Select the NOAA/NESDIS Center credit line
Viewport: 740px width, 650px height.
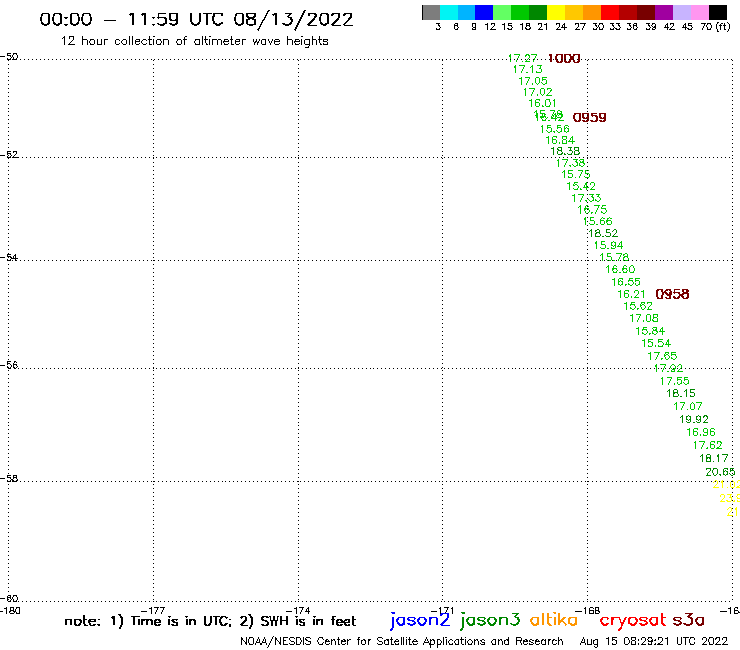point(402,642)
